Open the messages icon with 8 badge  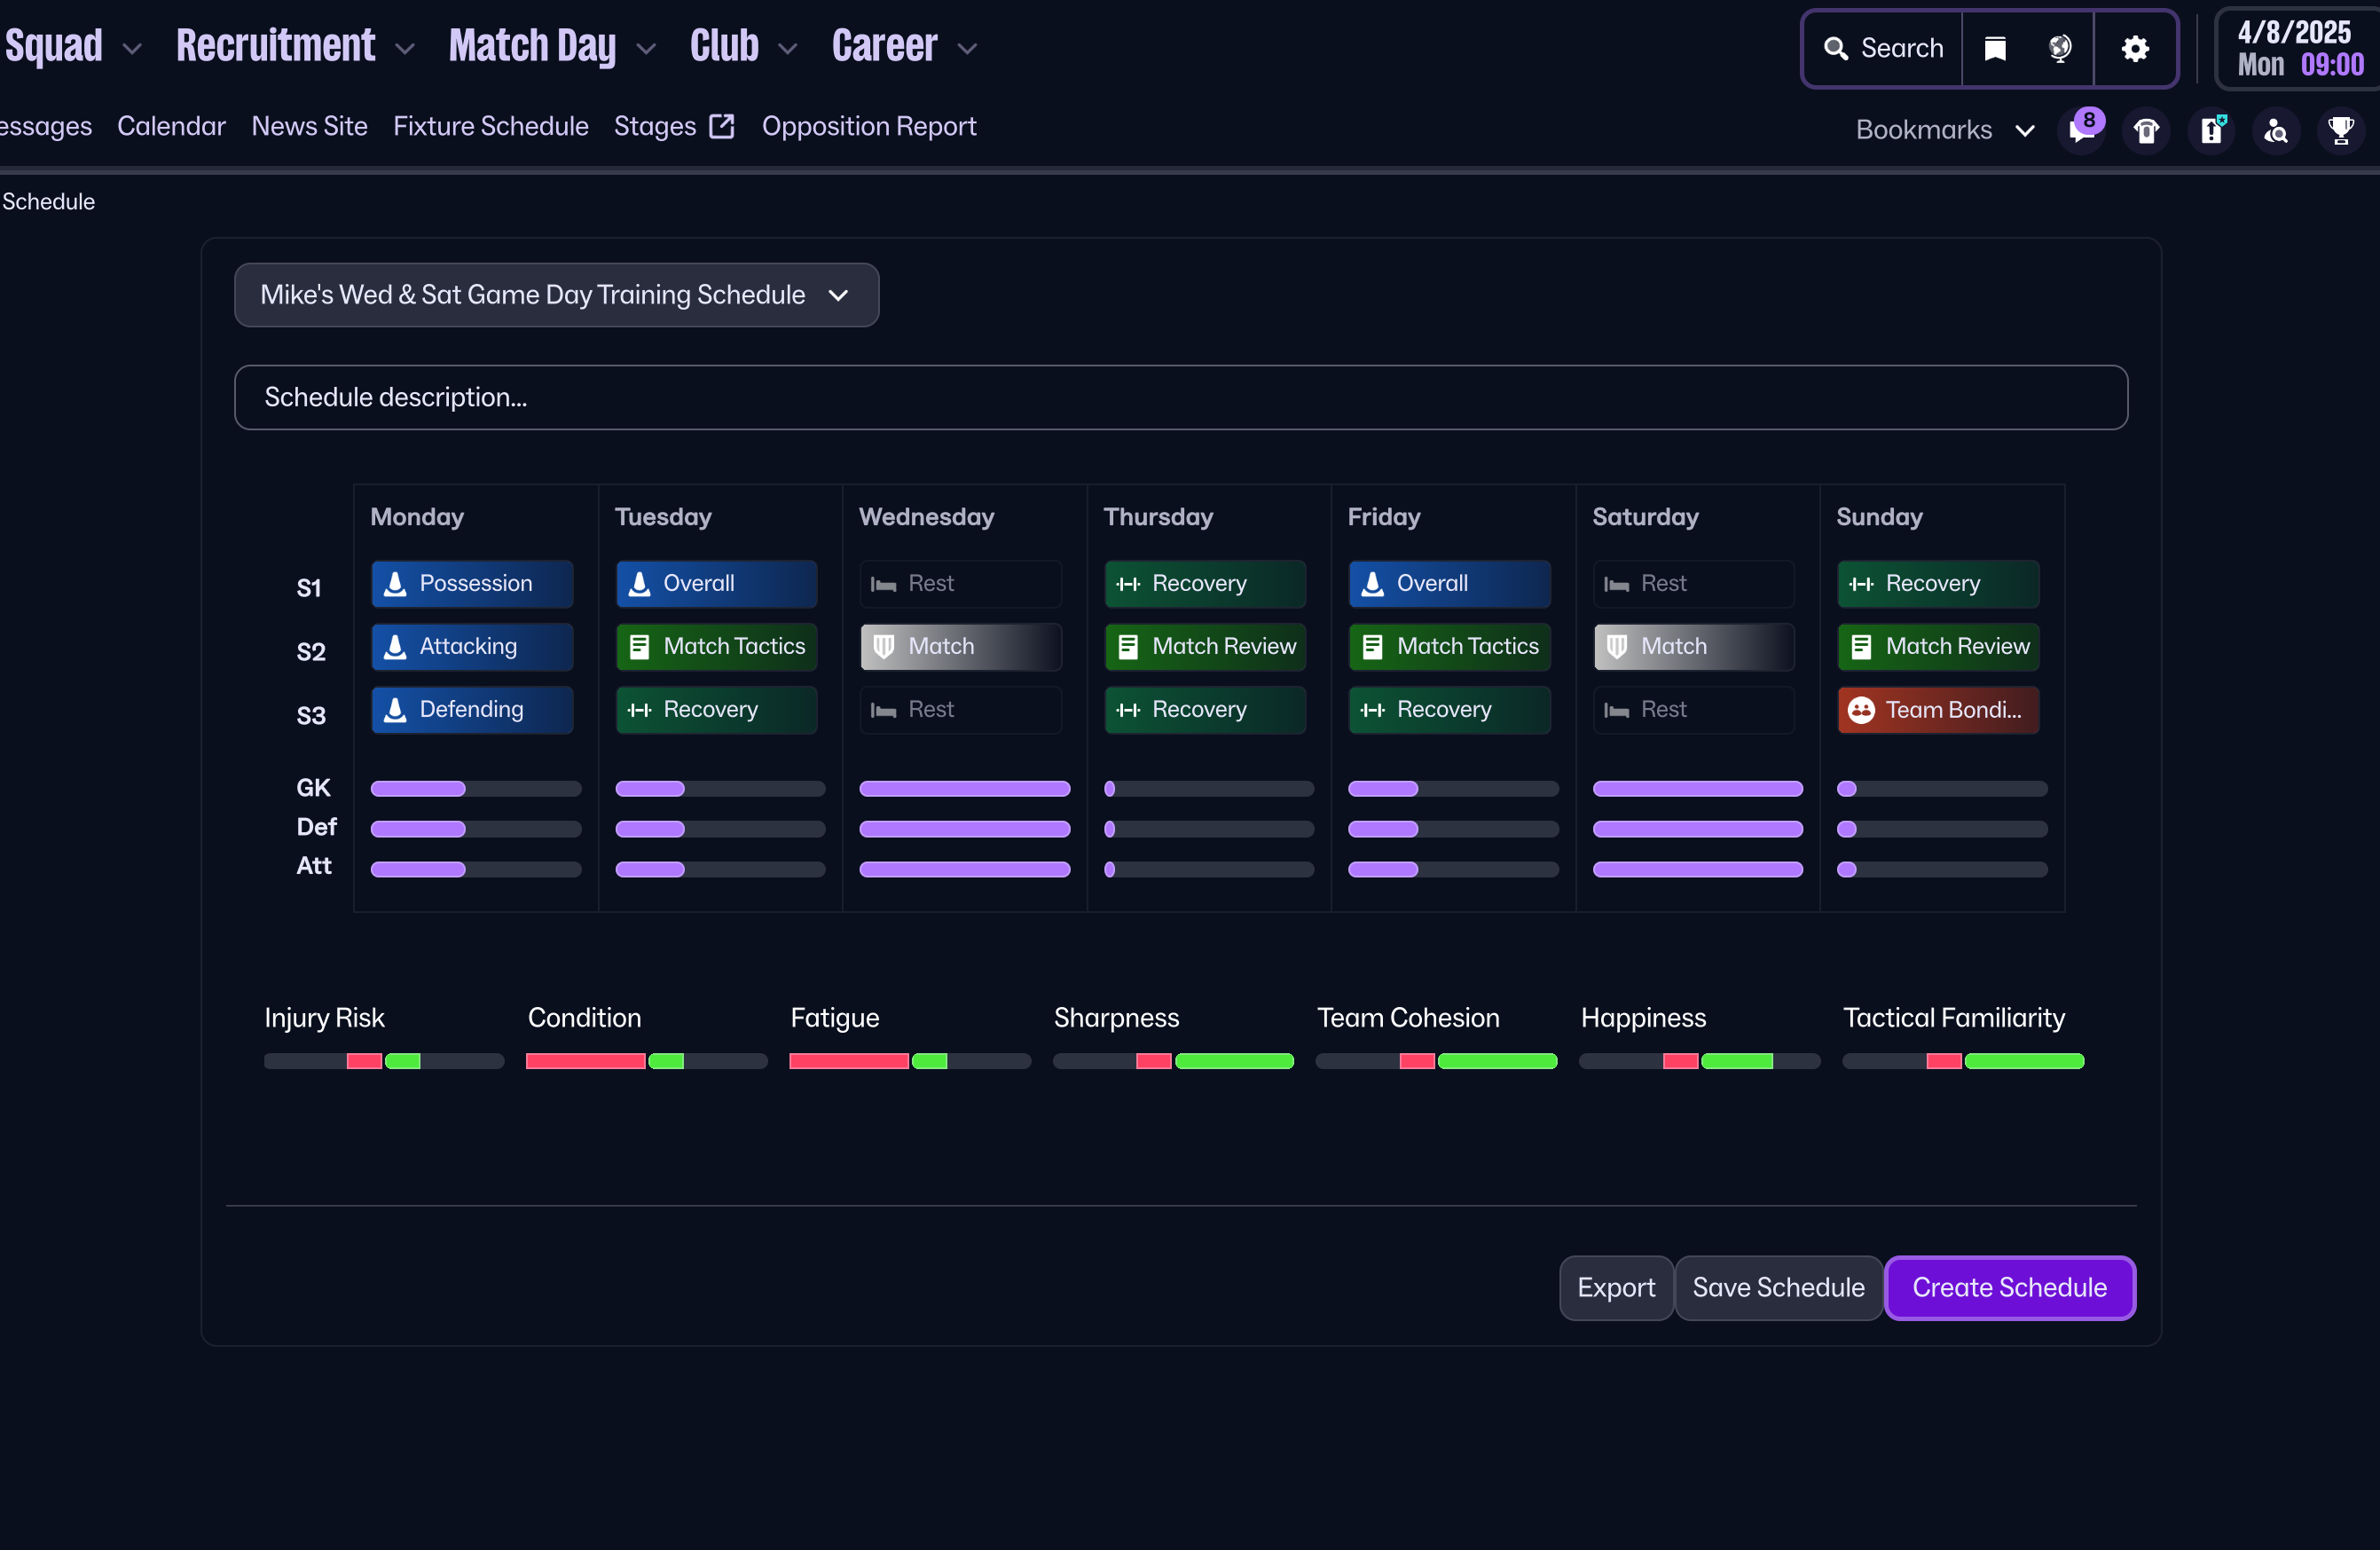click(2082, 130)
